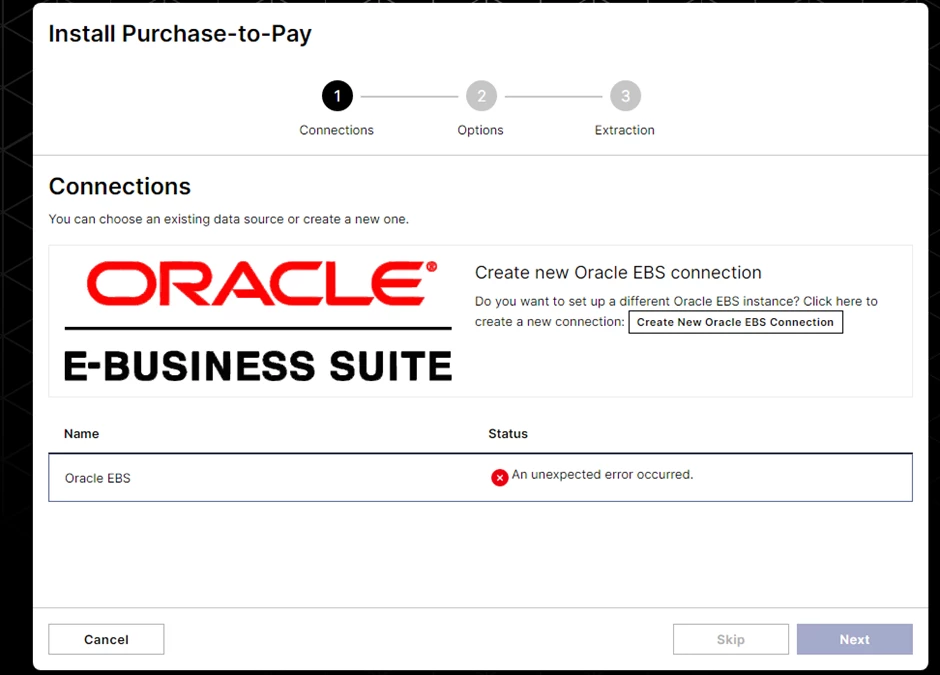This screenshot has width=940, height=675.
Task: Click the 'Options' step label
Action: [x=480, y=130]
